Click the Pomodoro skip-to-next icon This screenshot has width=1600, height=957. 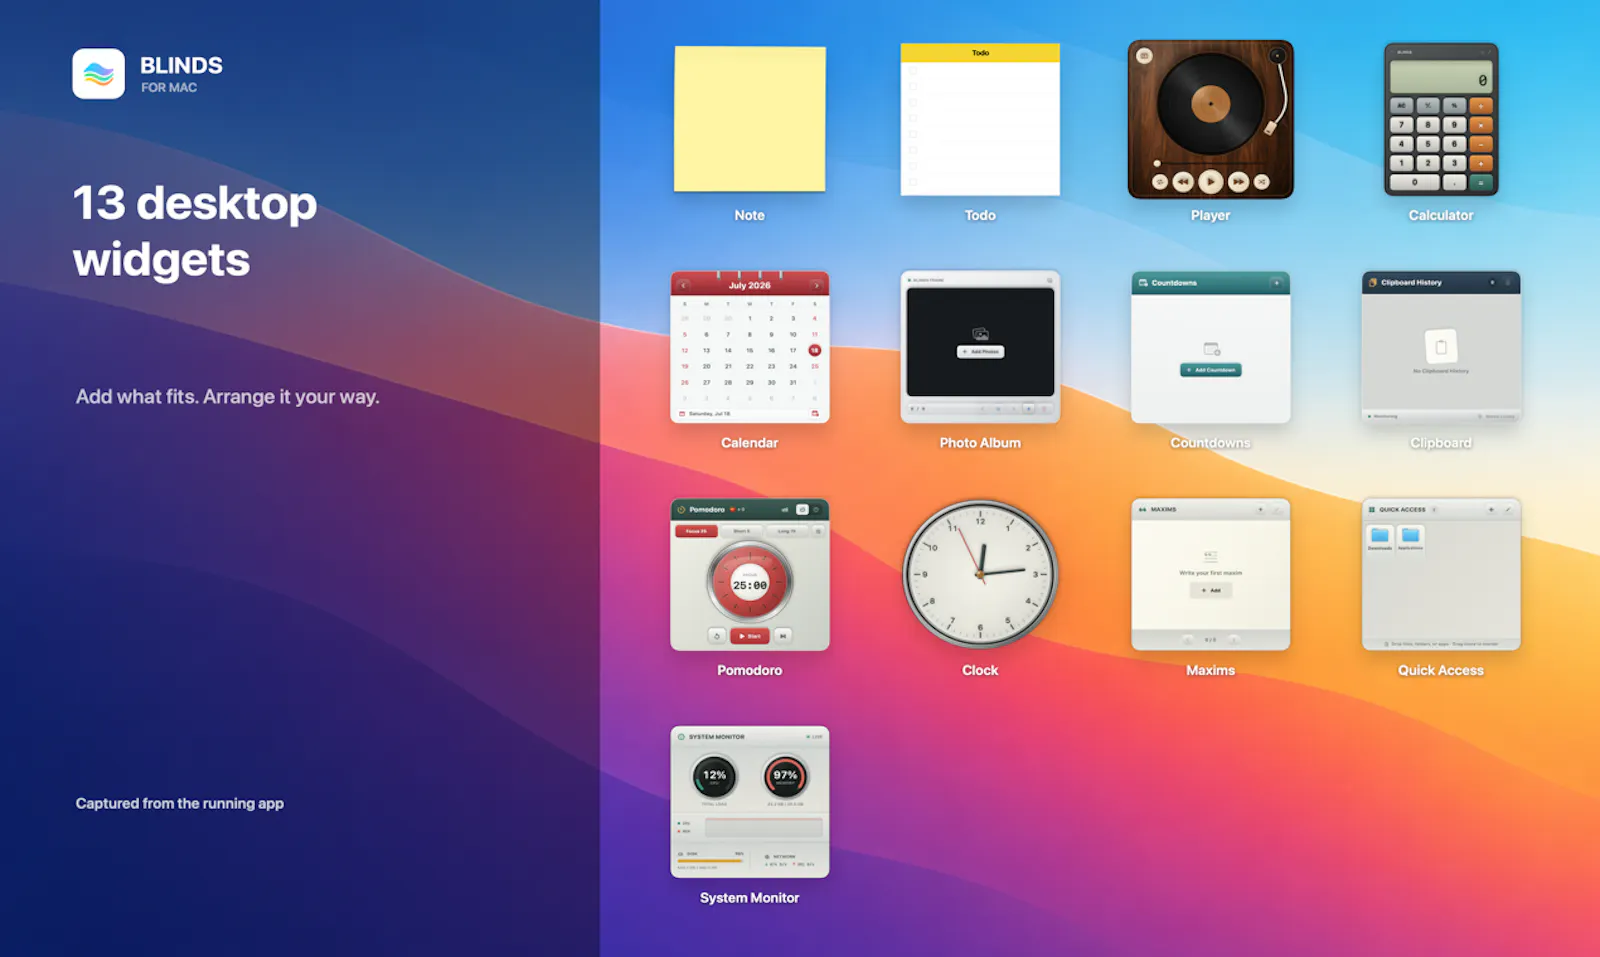(783, 636)
